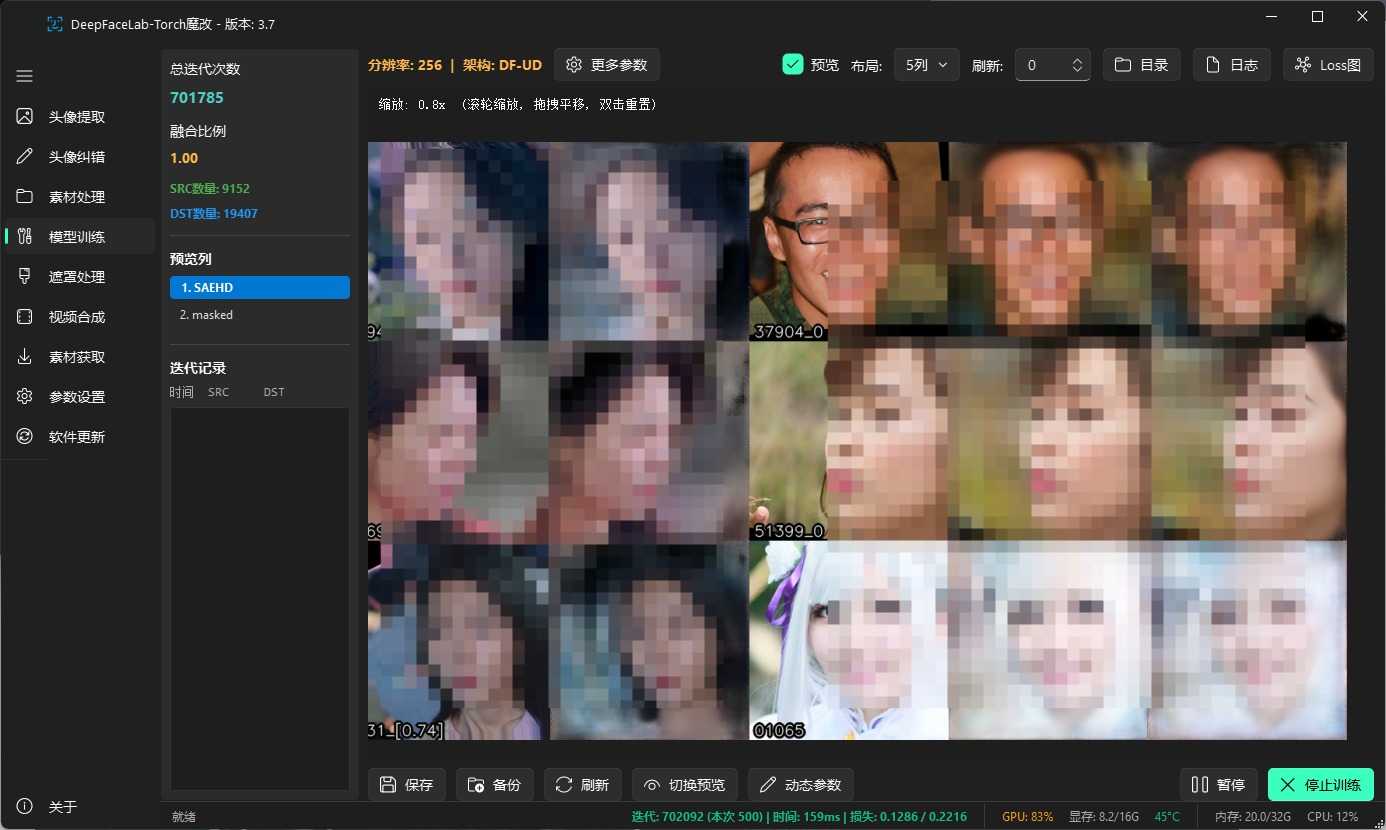This screenshot has height=830, width=1386.
Task: Open the Loss图 chart
Action: 1328,65
